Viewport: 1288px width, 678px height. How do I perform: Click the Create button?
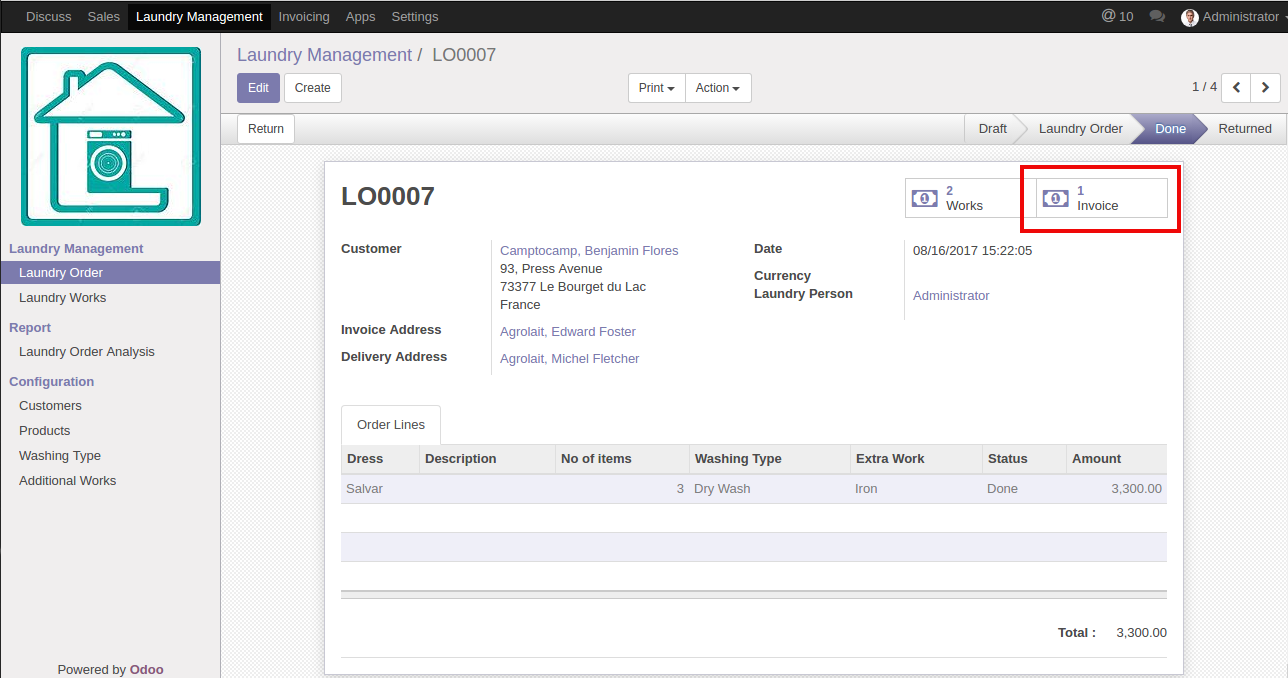(x=313, y=88)
